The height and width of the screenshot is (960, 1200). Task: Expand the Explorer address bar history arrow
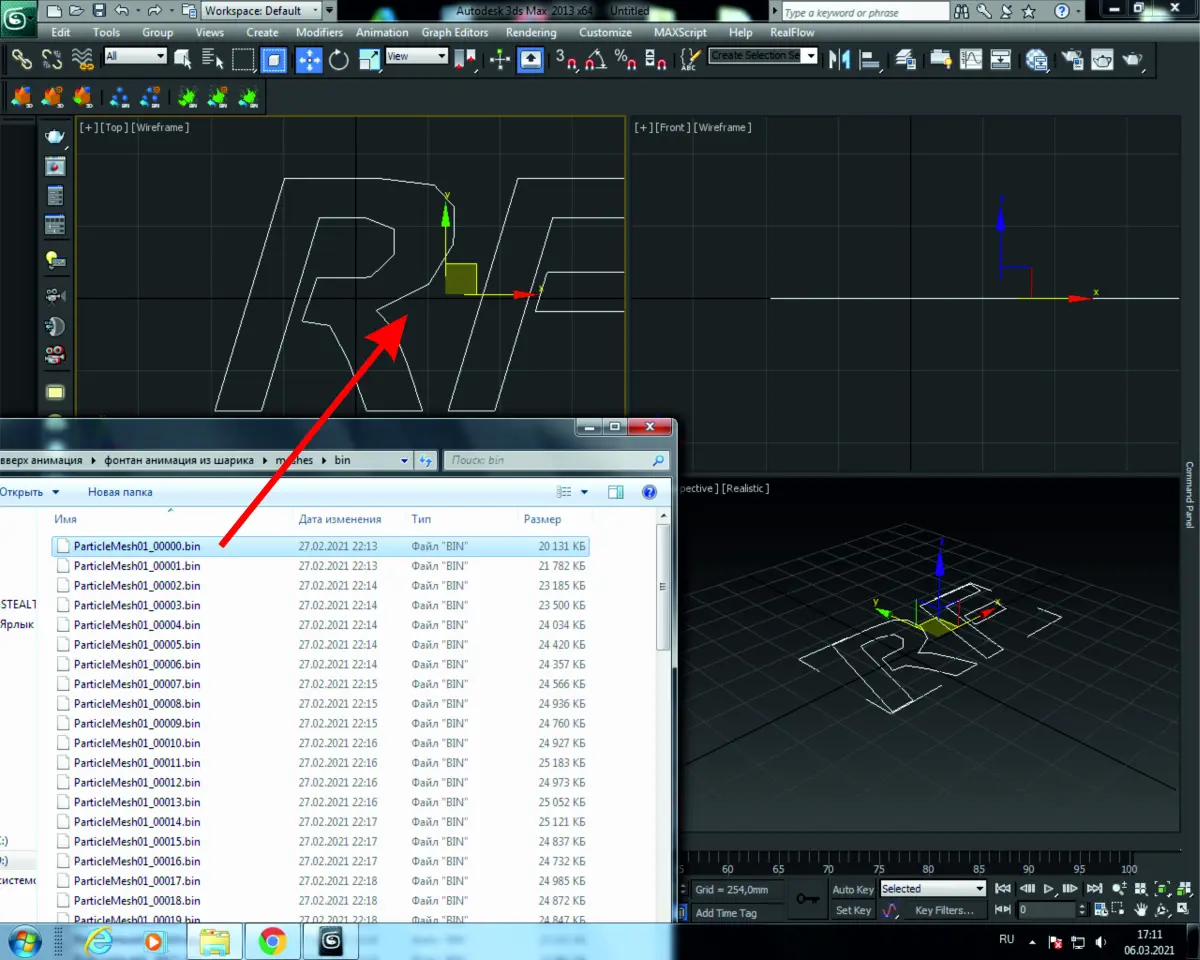404,461
